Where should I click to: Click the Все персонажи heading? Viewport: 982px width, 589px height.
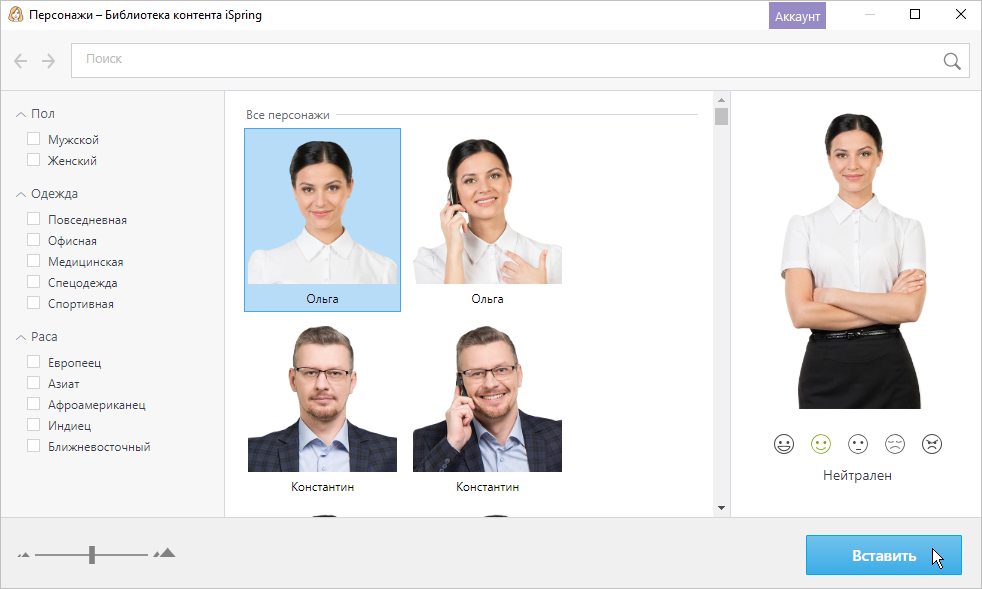click(x=287, y=115)
